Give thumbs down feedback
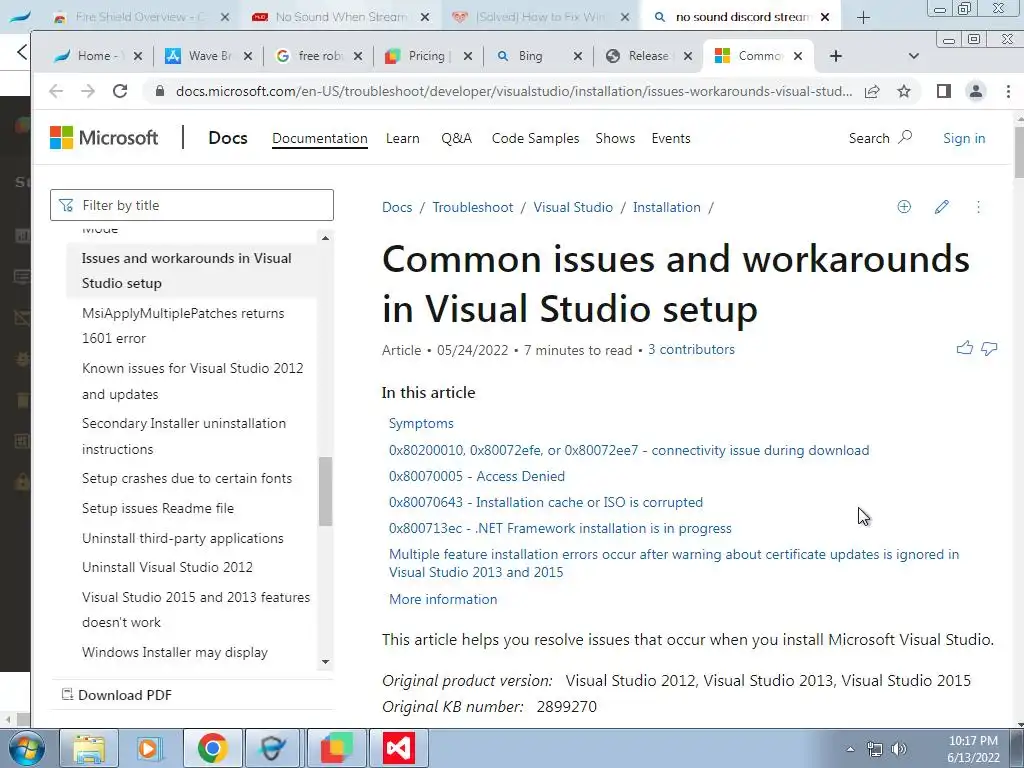The image size is (1024, 768). point(989,349)
